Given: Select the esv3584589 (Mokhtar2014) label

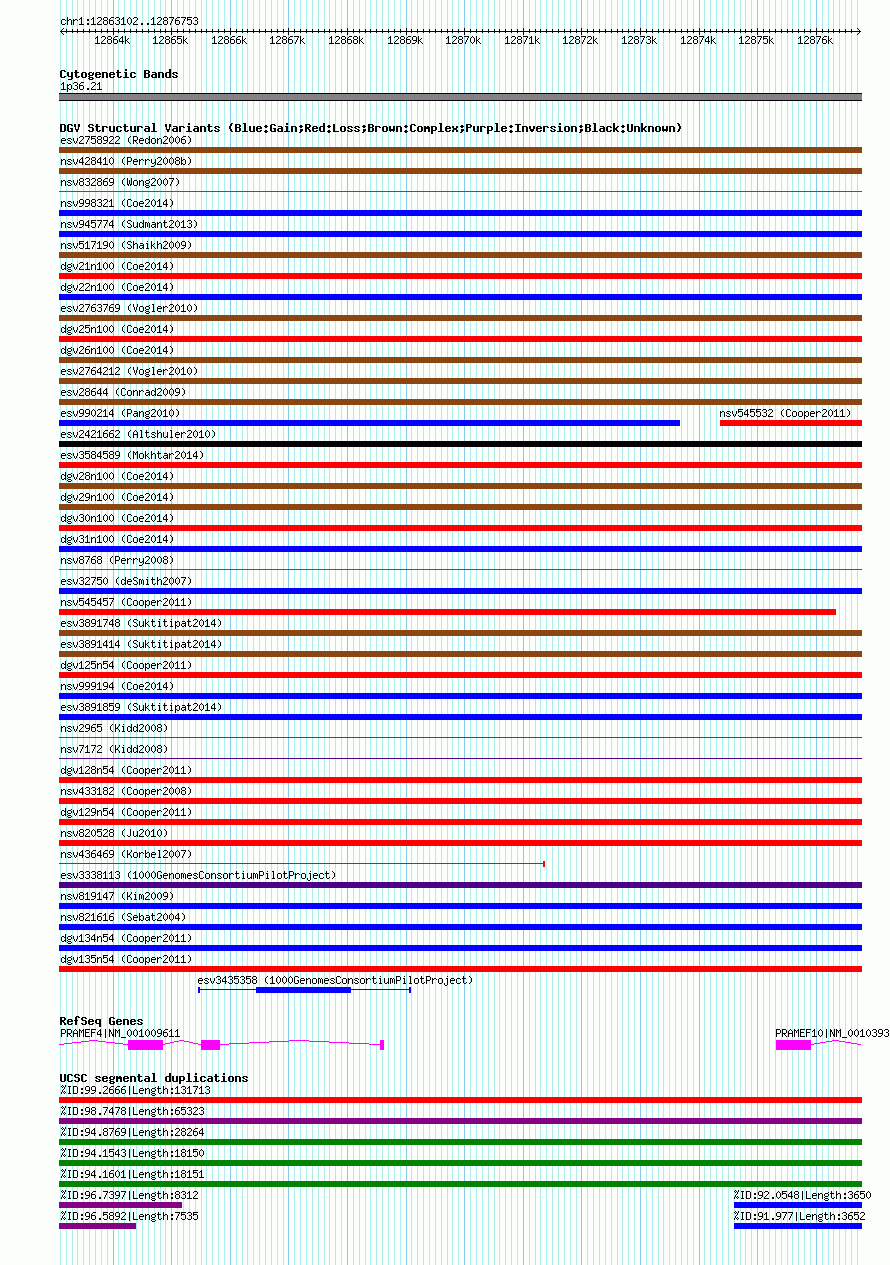Looking at the screenshot, I should pyautogui.click(x=132, y=455).
